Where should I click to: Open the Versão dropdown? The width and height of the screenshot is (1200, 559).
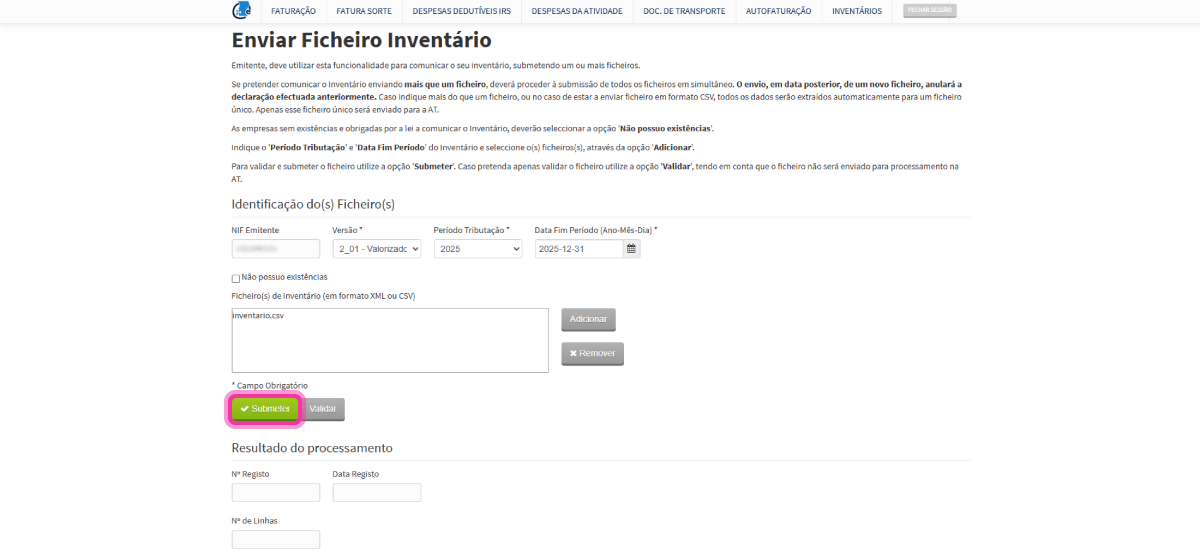pos(377,249)
